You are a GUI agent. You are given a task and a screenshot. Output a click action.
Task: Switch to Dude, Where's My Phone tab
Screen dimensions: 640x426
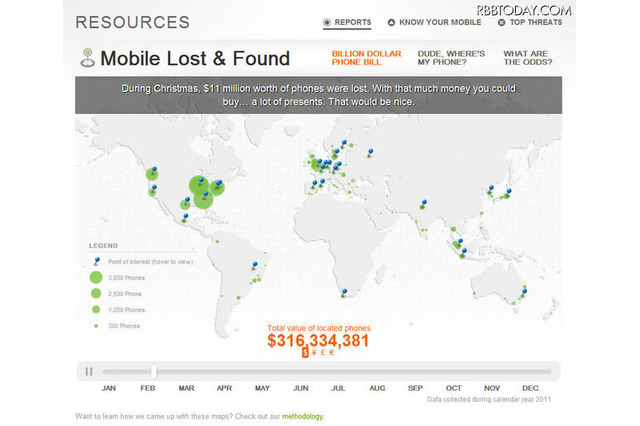click(x=445, y=57)
